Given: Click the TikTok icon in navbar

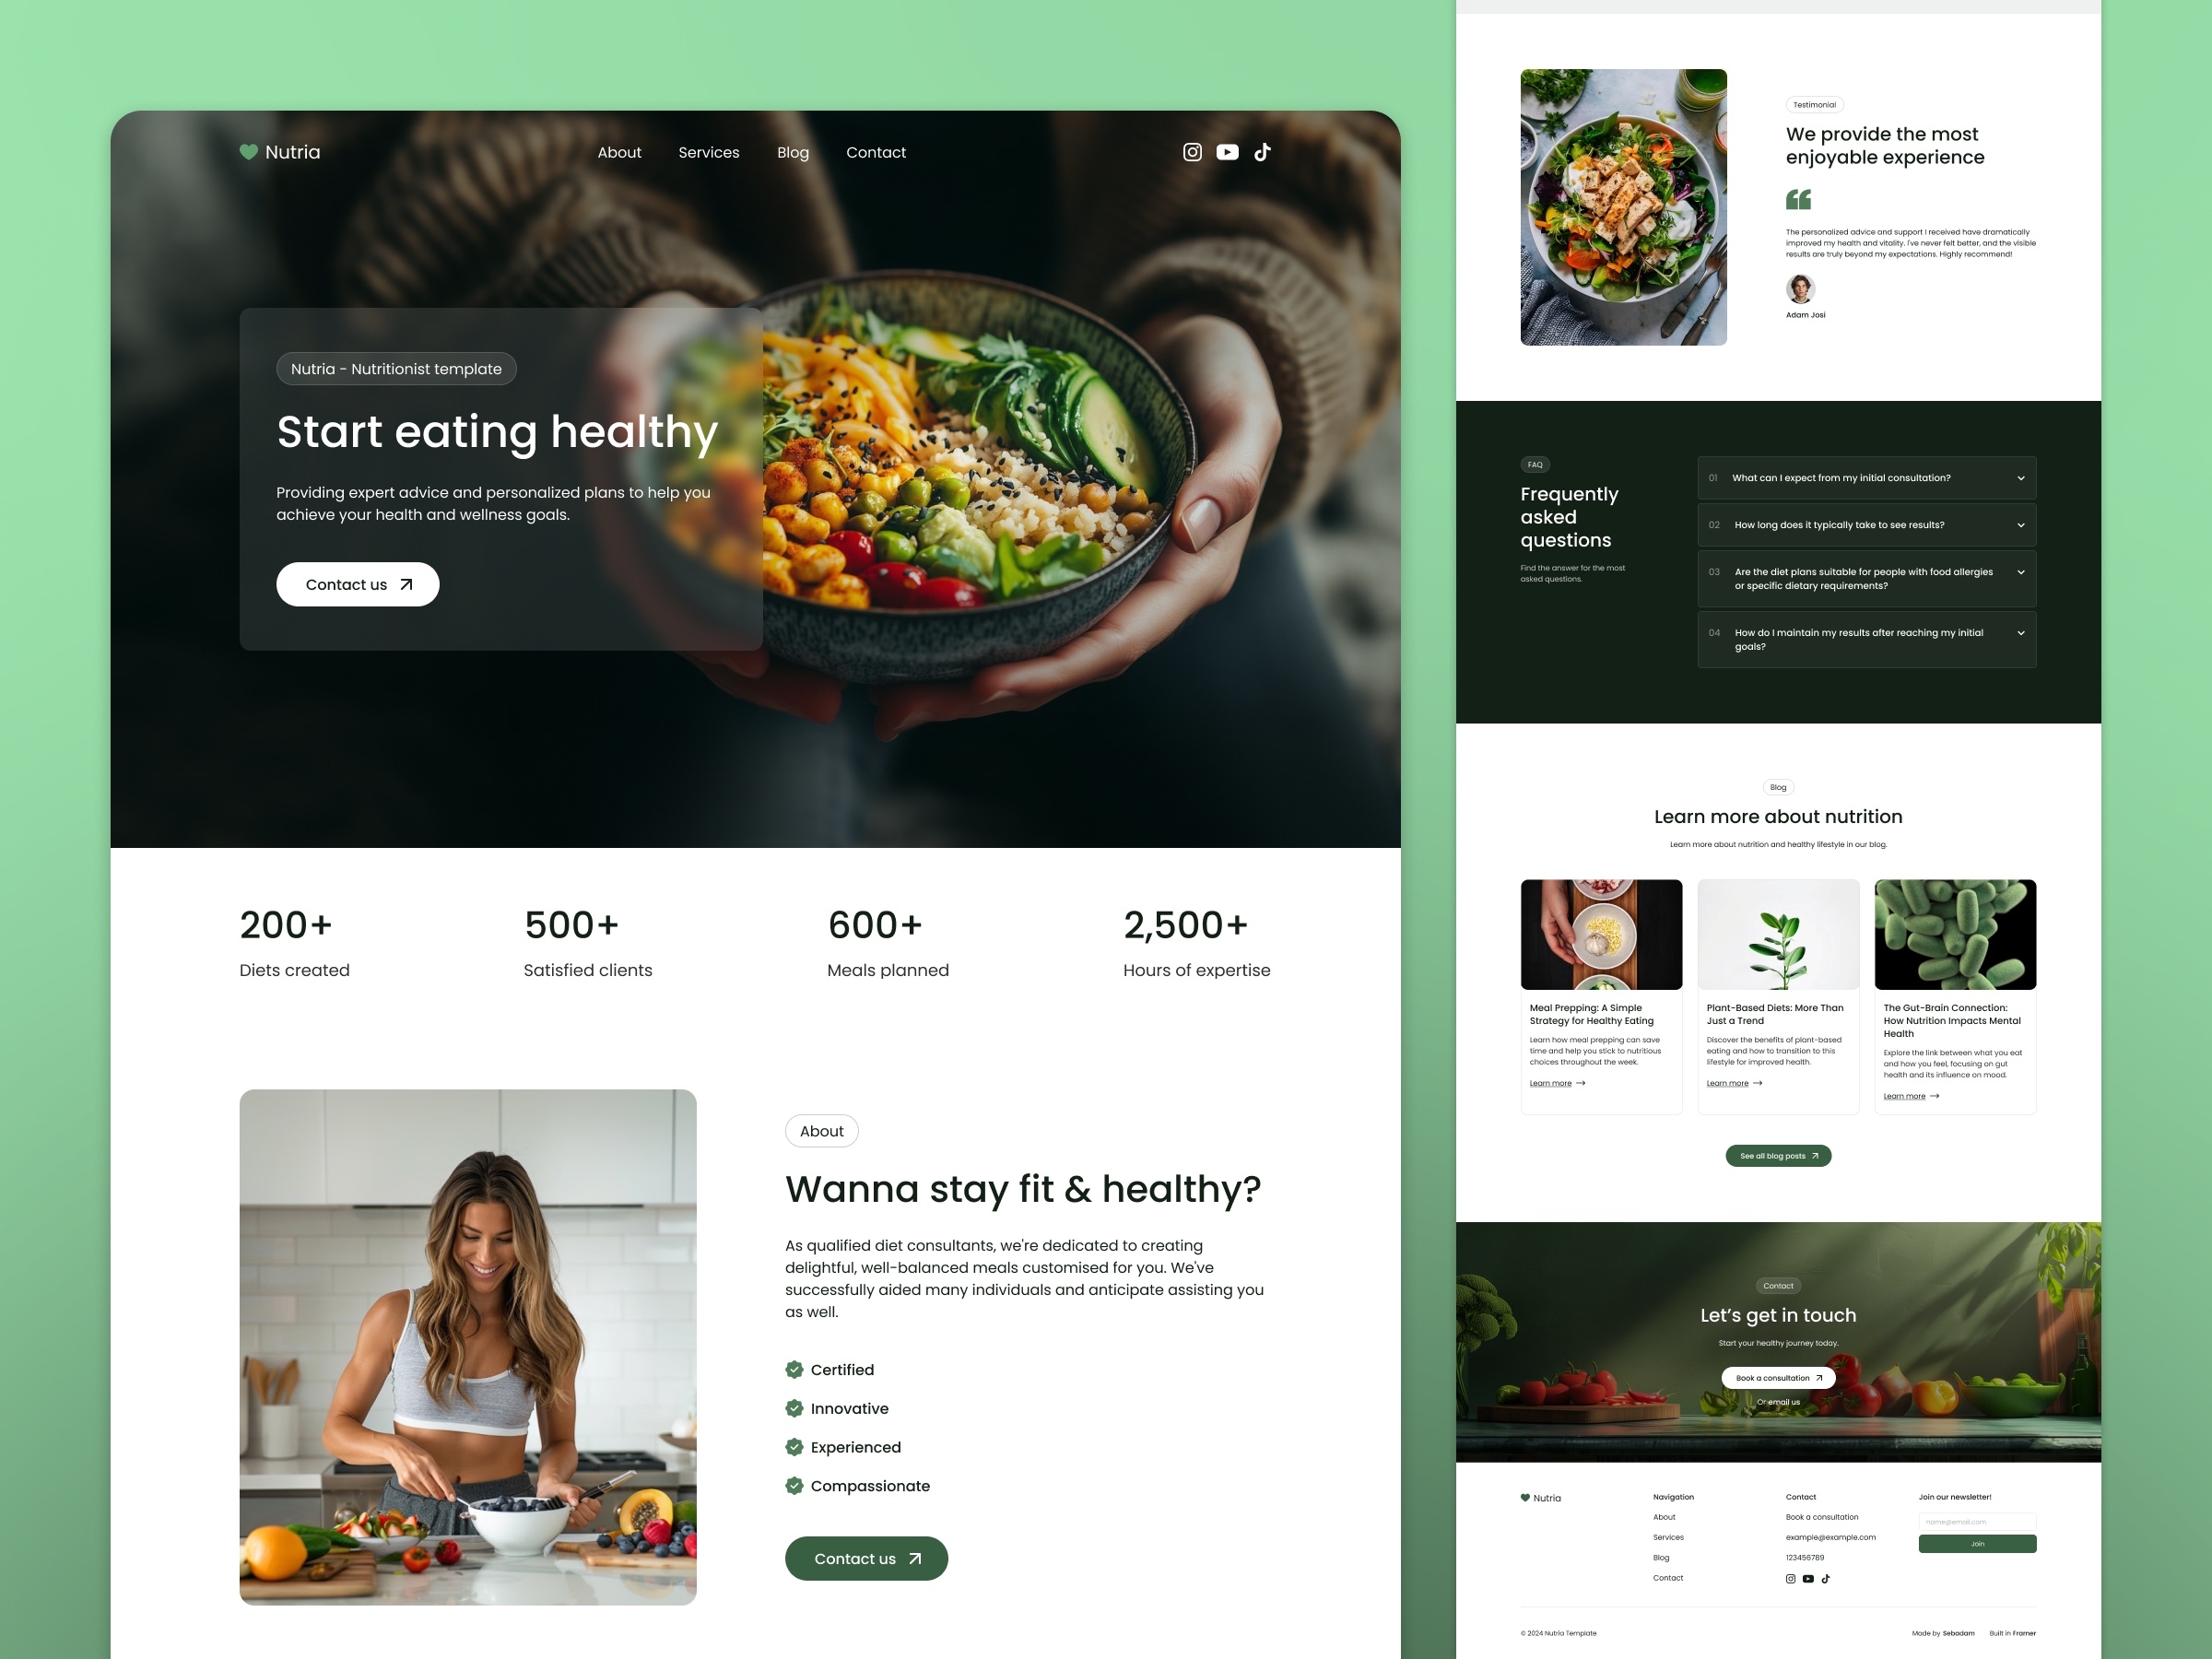Looking at the screenshot, I should pyautogui.click(x=1265, y=153).
